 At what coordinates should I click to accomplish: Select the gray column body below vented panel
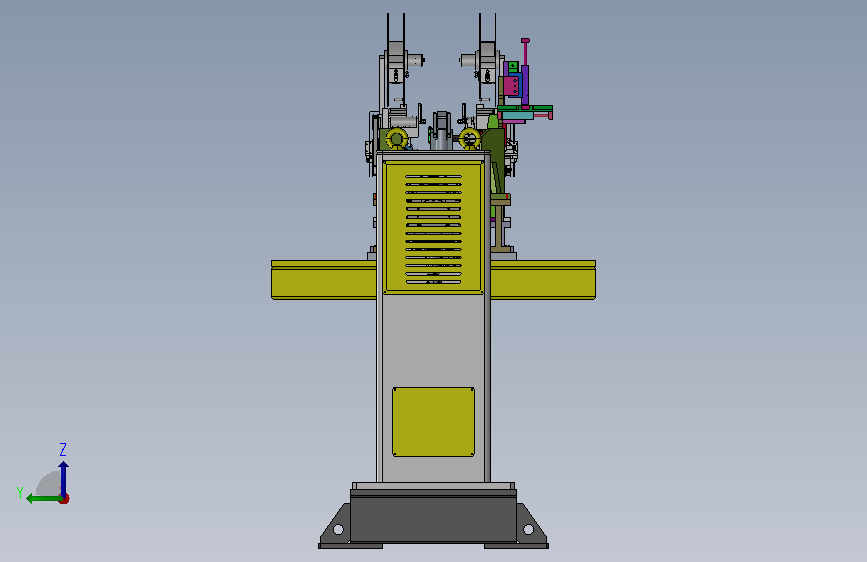[x=434, y=340]
